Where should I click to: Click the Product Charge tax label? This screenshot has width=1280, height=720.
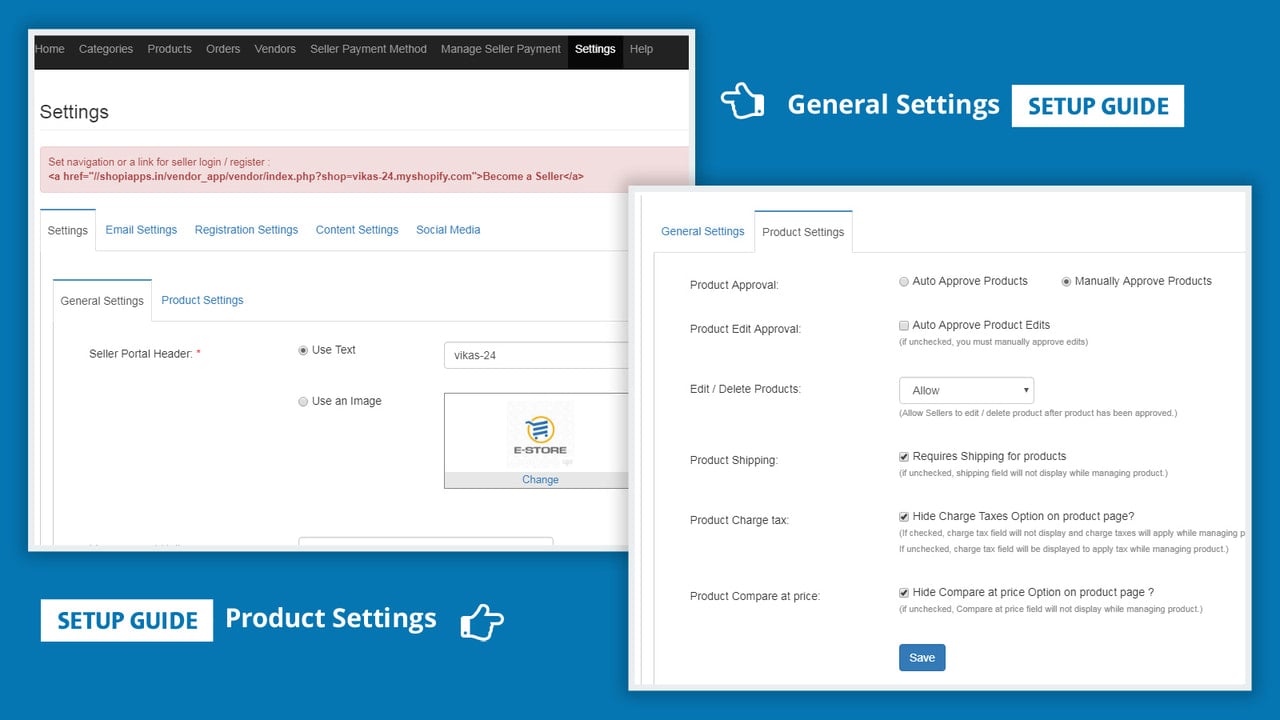739,520
